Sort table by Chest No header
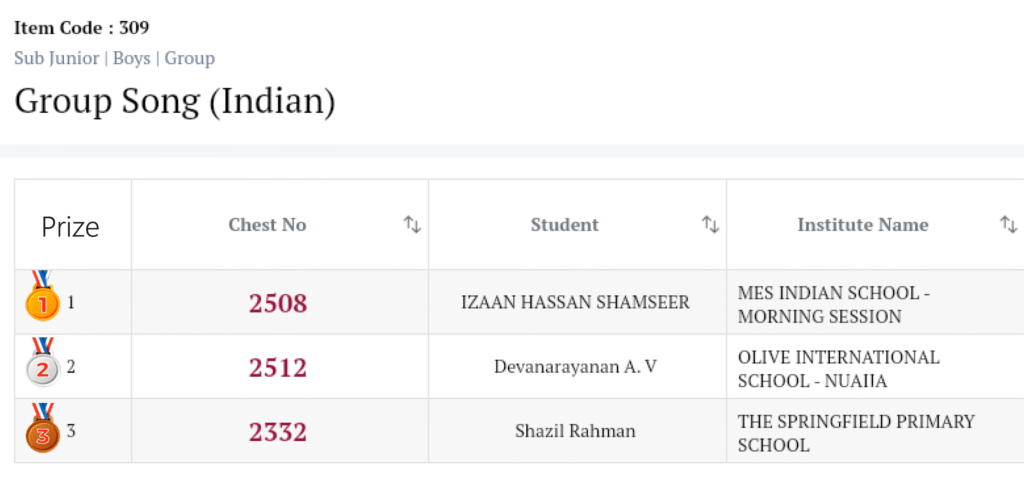Screen dimensions: 1024x489 pos(267,225)
